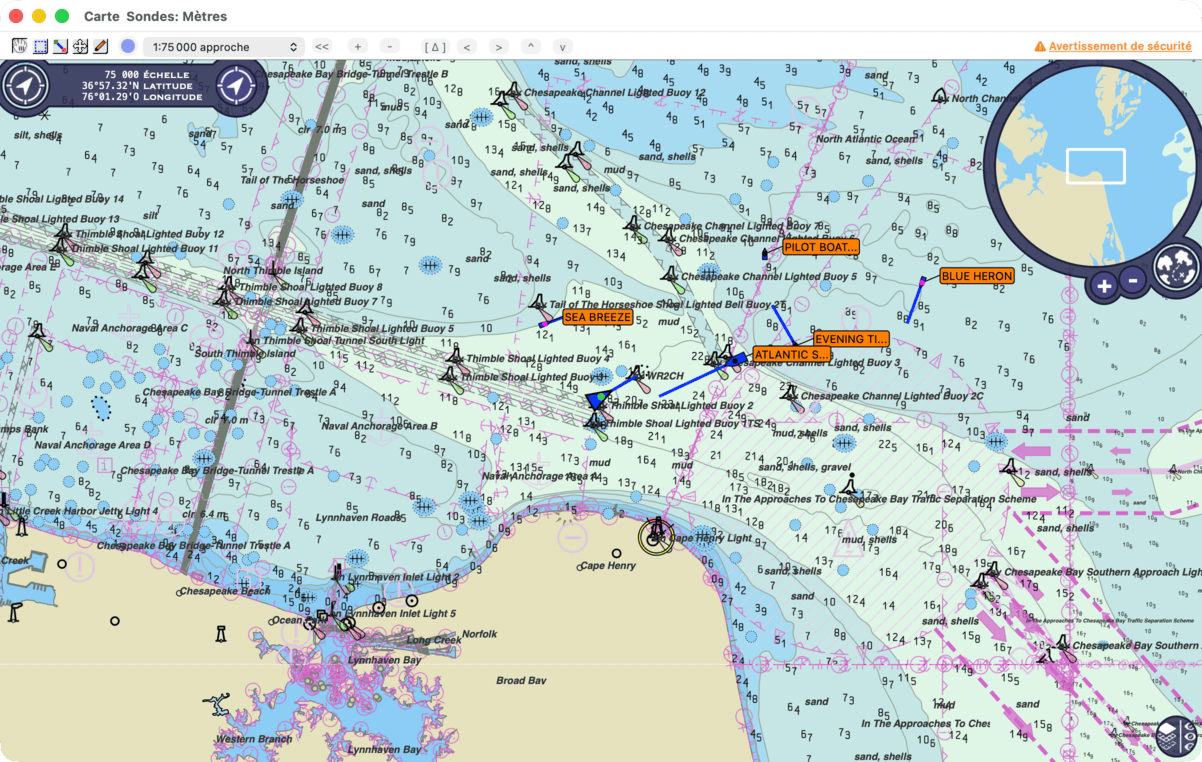Screen dimensions: 1202x762
Task: Click the Naval Anchorage Area D label
Action: tap(92, 445)
